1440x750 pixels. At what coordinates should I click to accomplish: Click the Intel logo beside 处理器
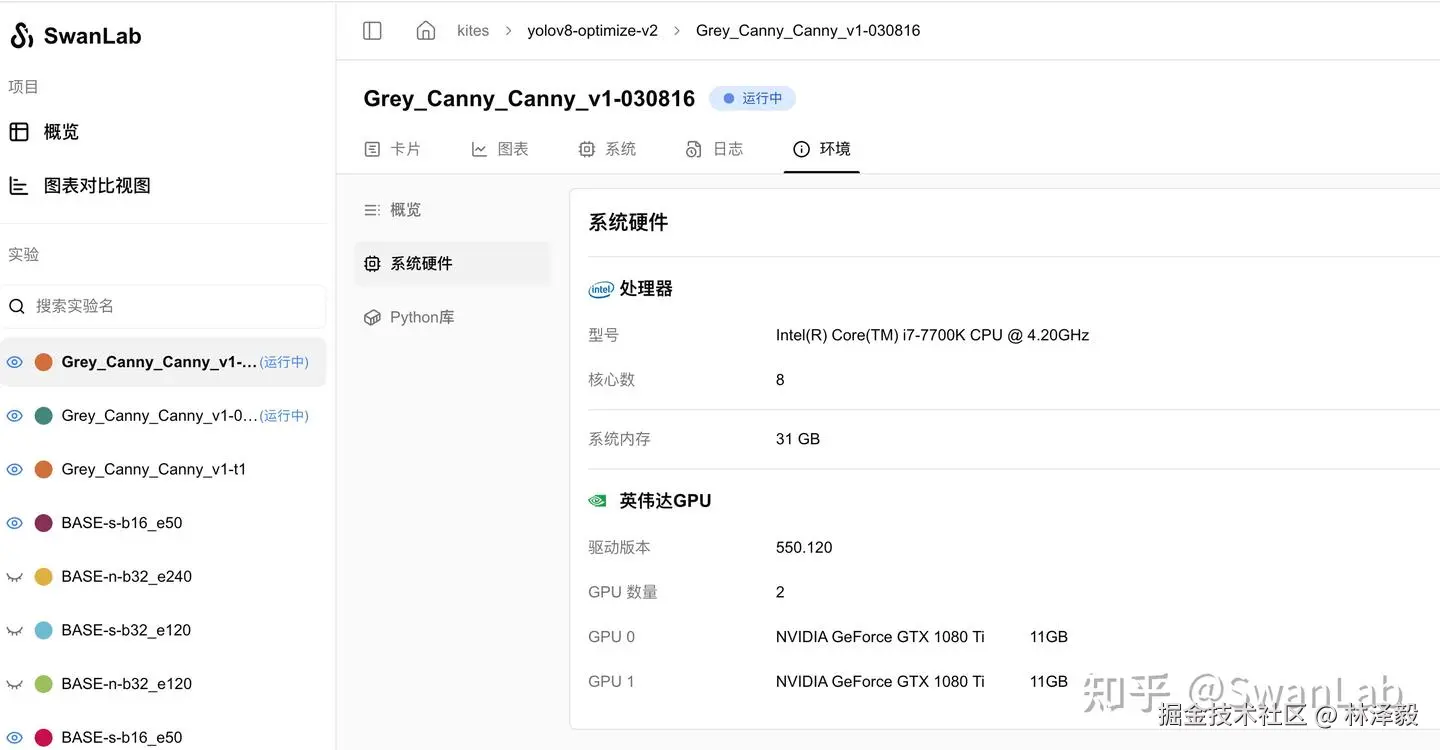click(x=600, y=289)
